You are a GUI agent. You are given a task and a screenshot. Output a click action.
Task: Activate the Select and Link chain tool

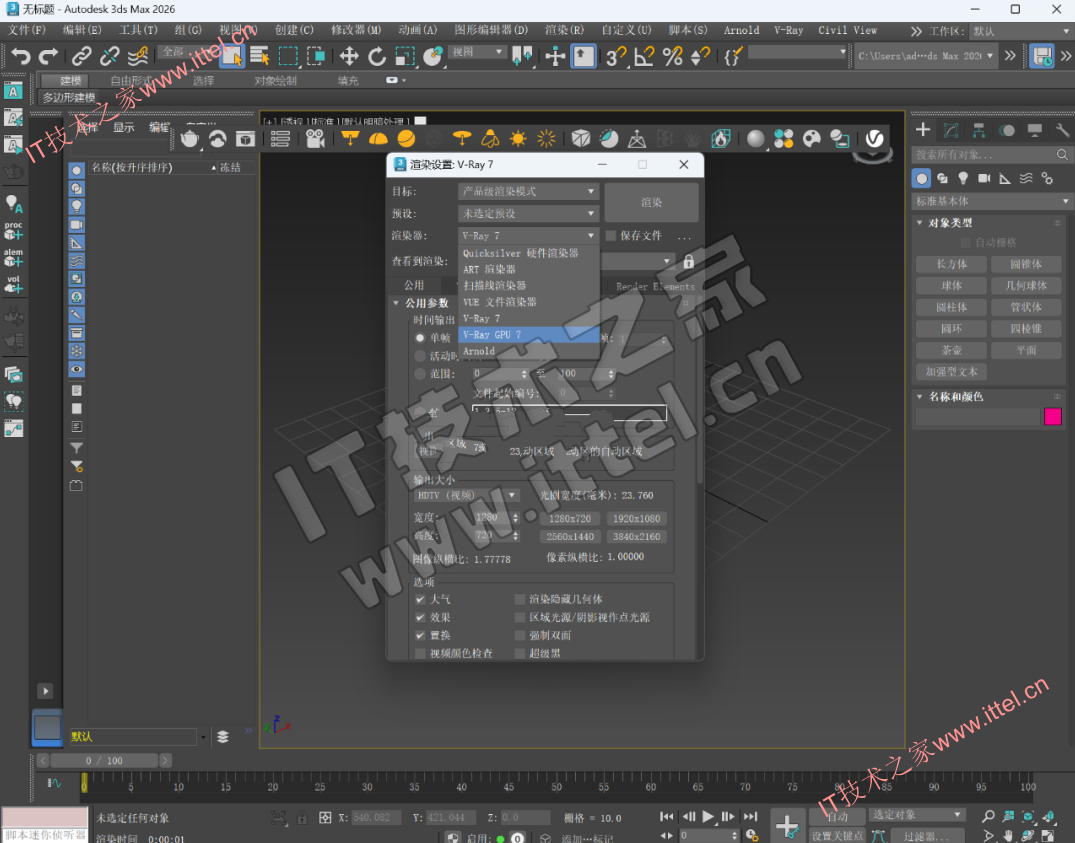pyautogui.click(x=82, y=56)
